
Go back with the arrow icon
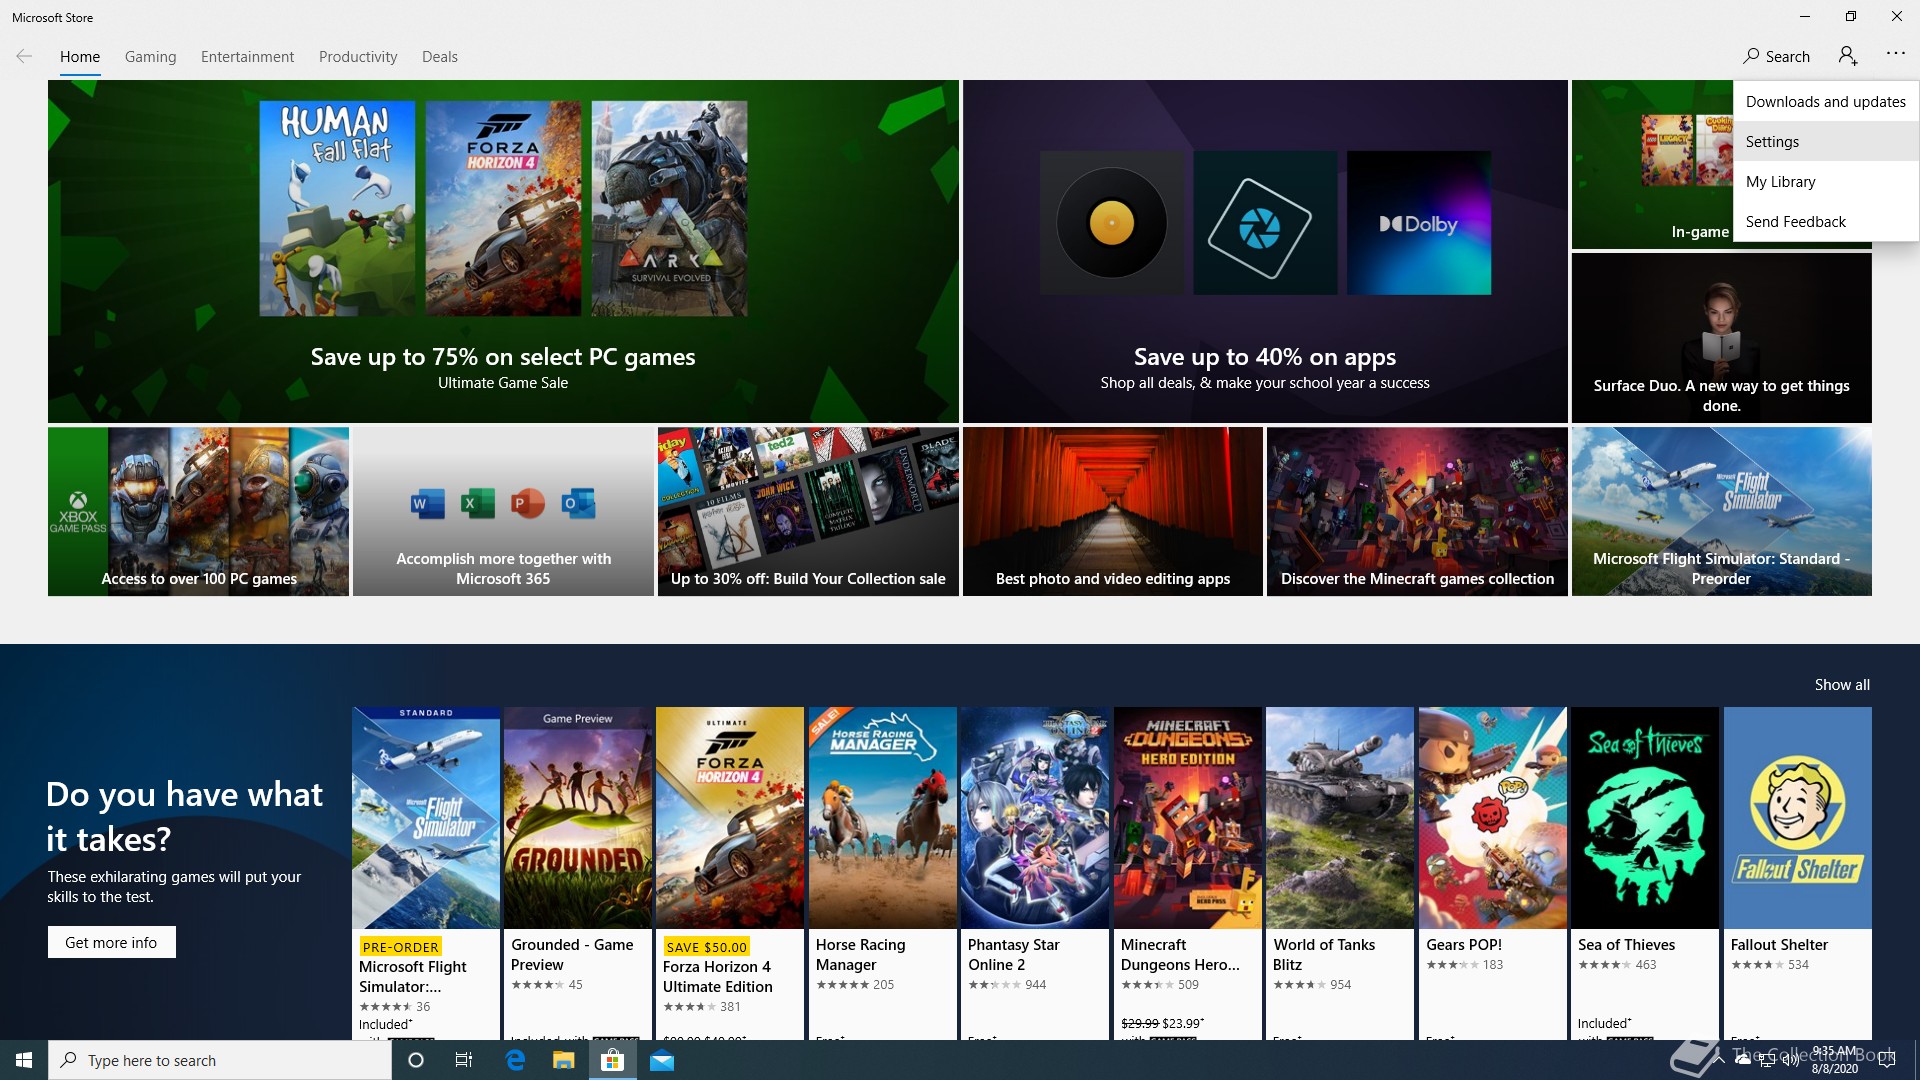(x=24, y=57)
